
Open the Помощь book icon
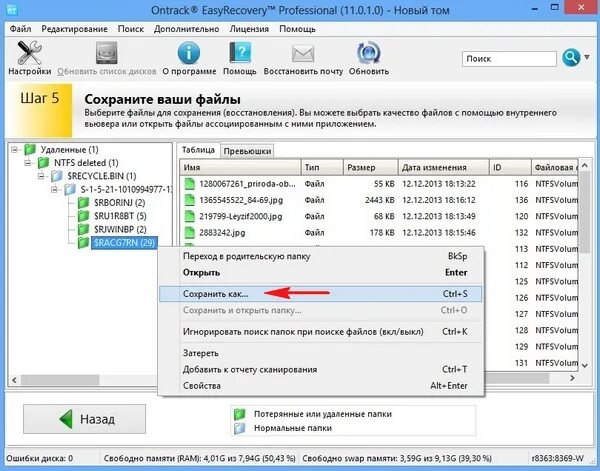(x=240, y=53)
